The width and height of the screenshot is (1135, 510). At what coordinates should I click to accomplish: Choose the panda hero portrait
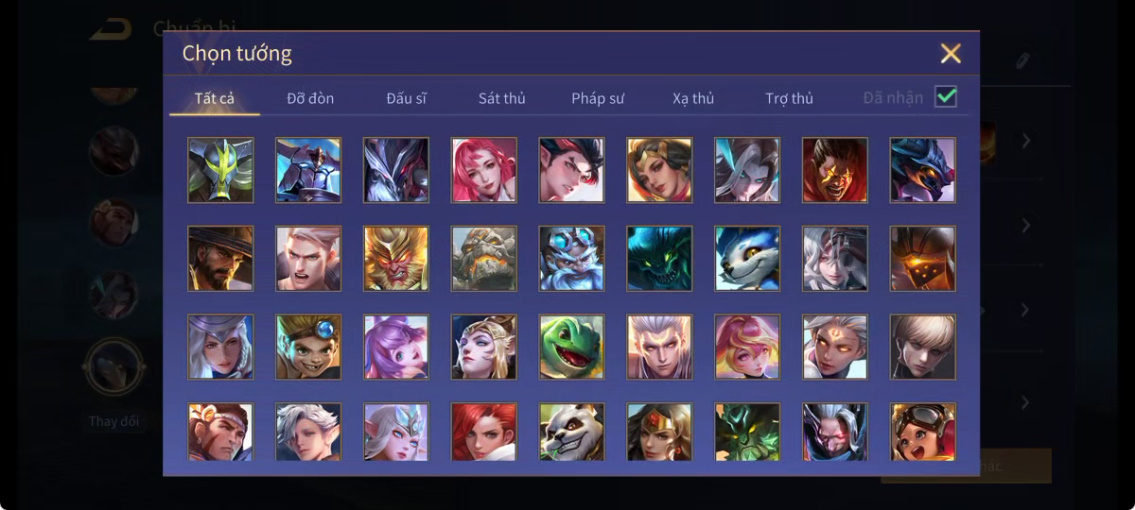pos(571,432)
